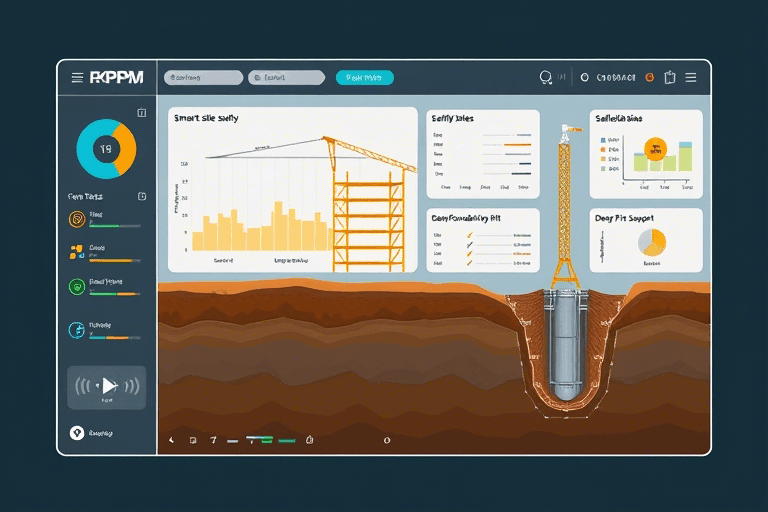Click the orange notification icon in header
Viewport: 768px width, 512px height.
(x=649, y=77)
